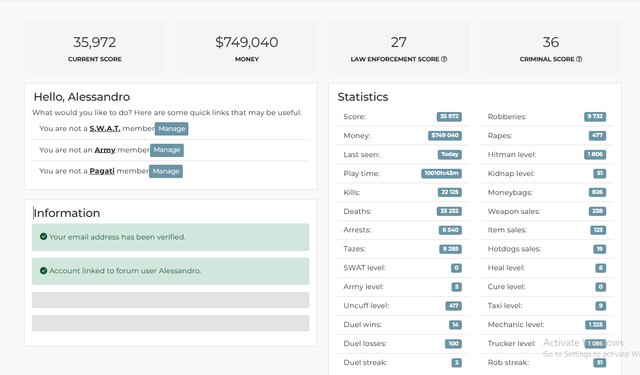
Task: Click the Rob streak value badge
Action: point(600,362)
